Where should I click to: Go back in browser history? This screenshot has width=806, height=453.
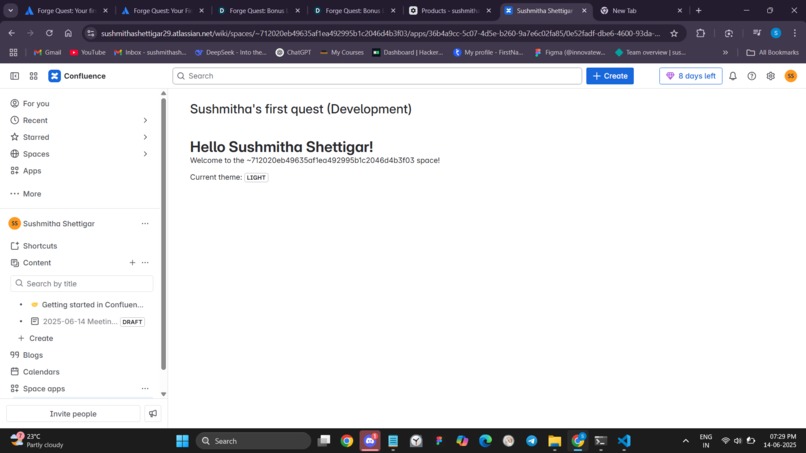(11, 33)
